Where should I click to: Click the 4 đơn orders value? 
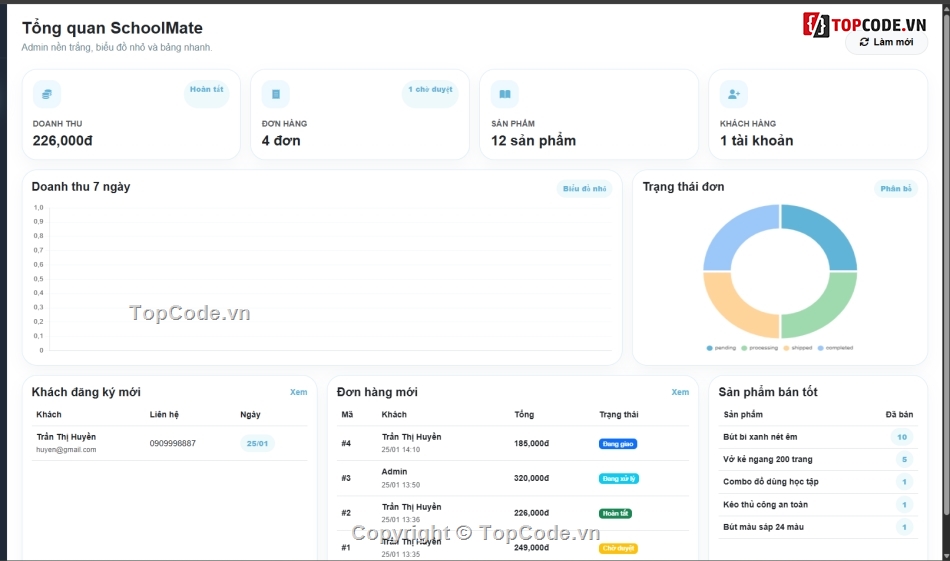(x=281, y=141)
